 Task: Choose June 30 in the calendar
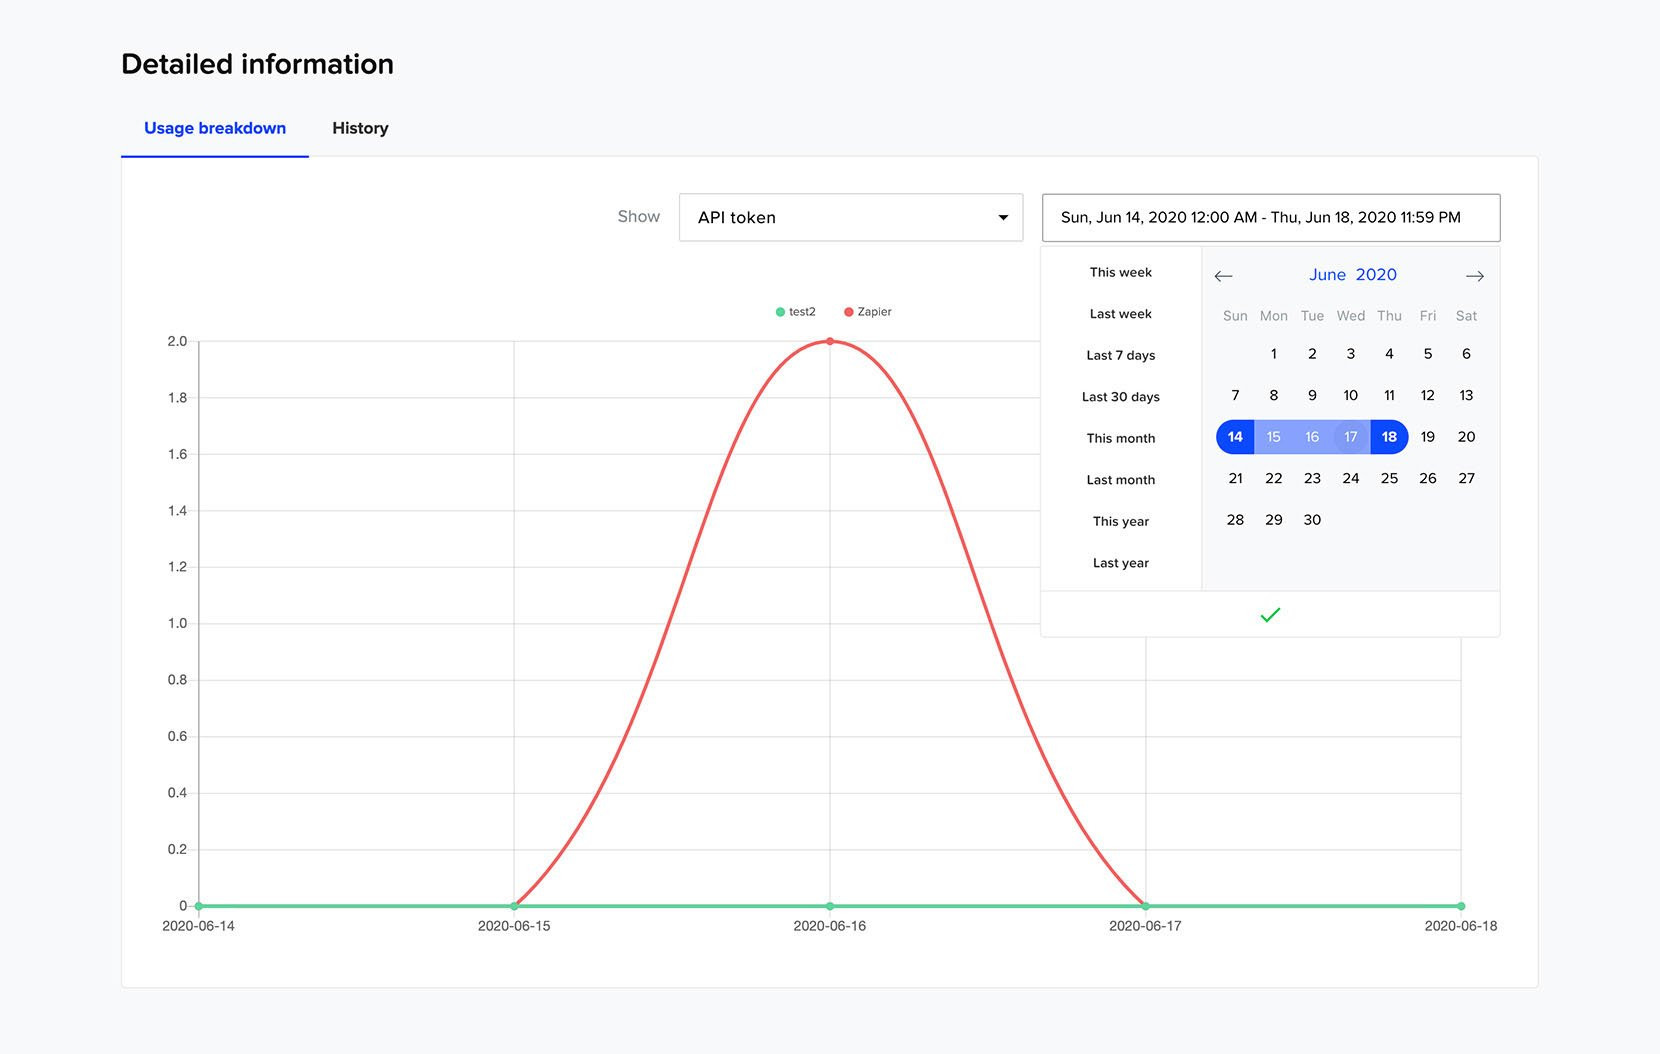(1312, 520)
